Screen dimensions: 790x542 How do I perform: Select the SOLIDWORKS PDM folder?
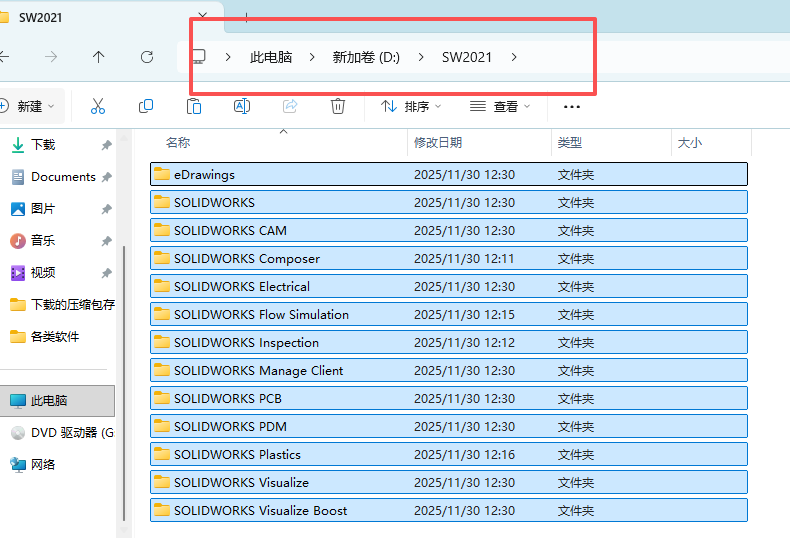(x=449, y=426)
